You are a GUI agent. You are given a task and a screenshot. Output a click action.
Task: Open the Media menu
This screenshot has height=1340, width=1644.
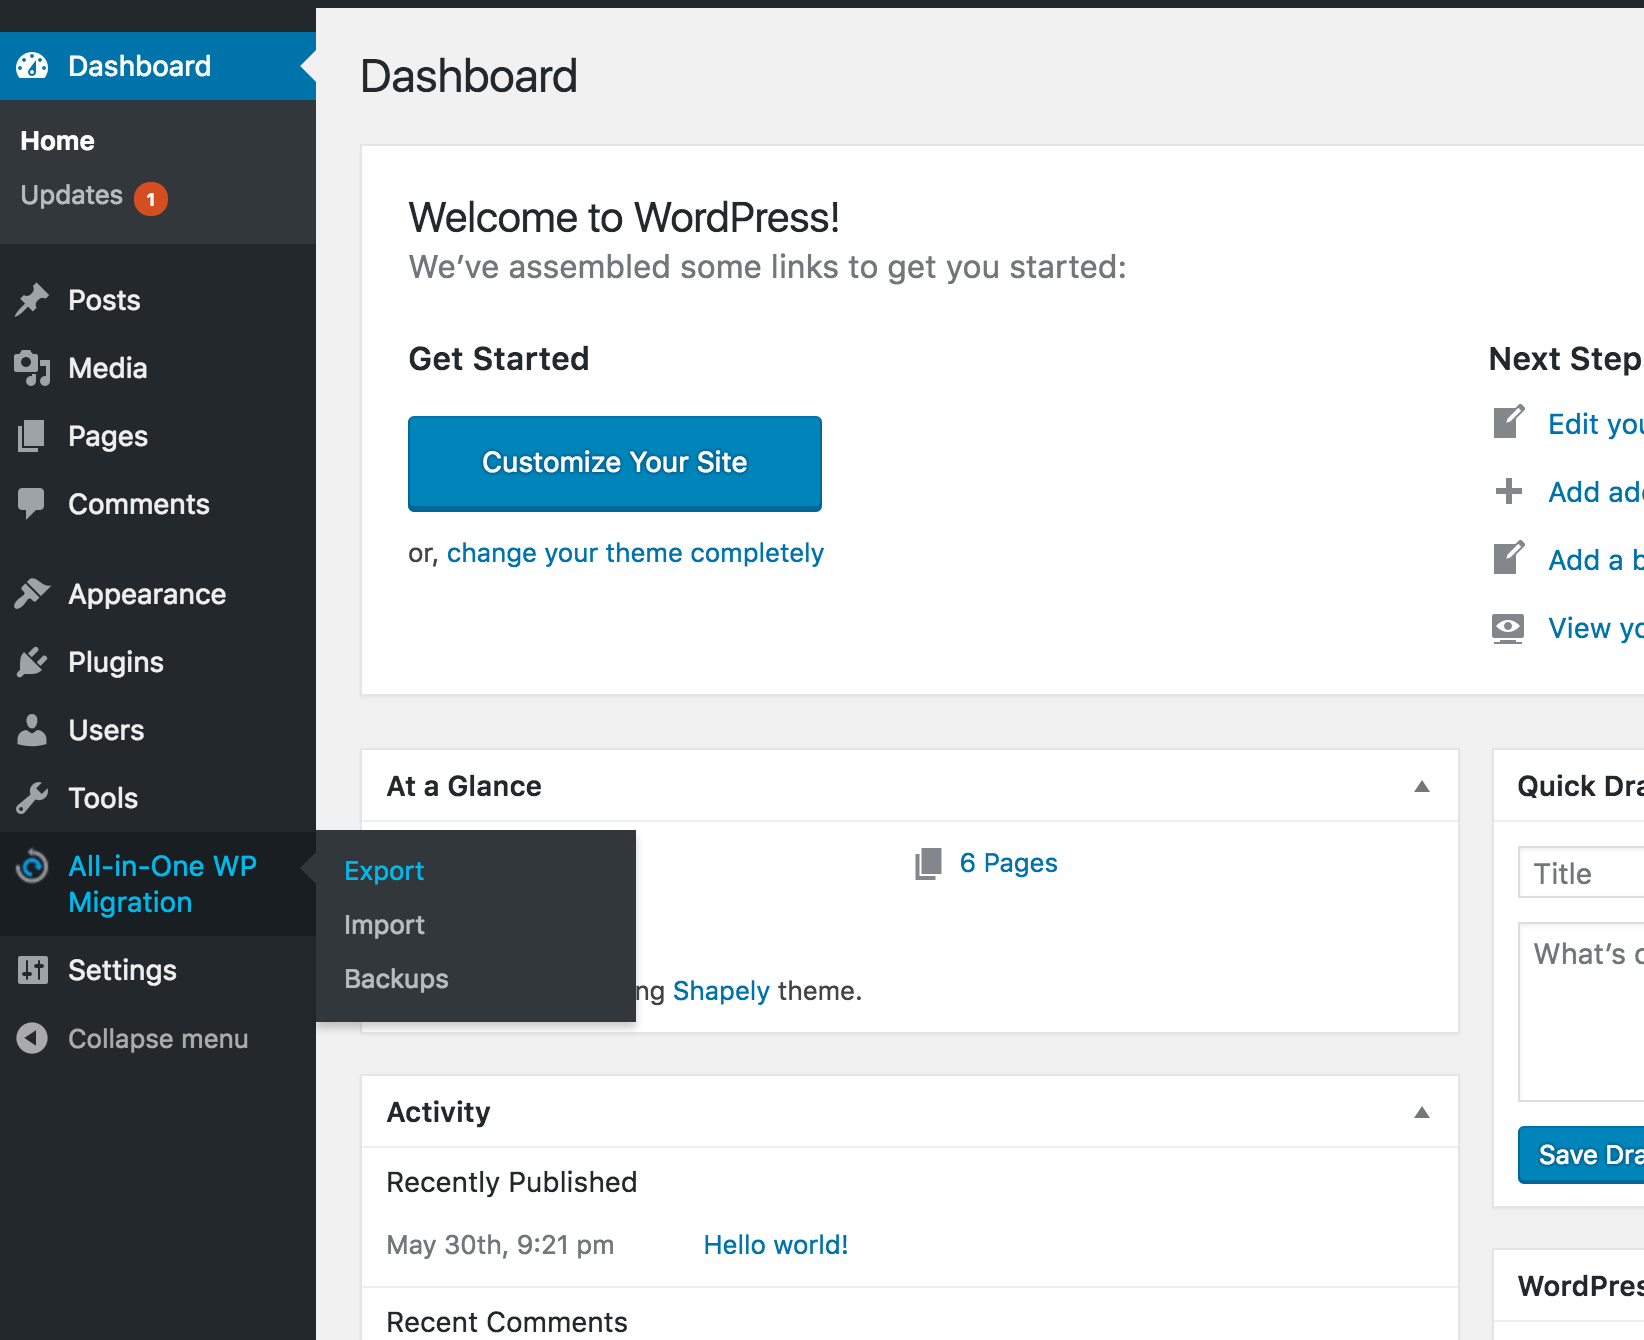[x=158, y=368]
